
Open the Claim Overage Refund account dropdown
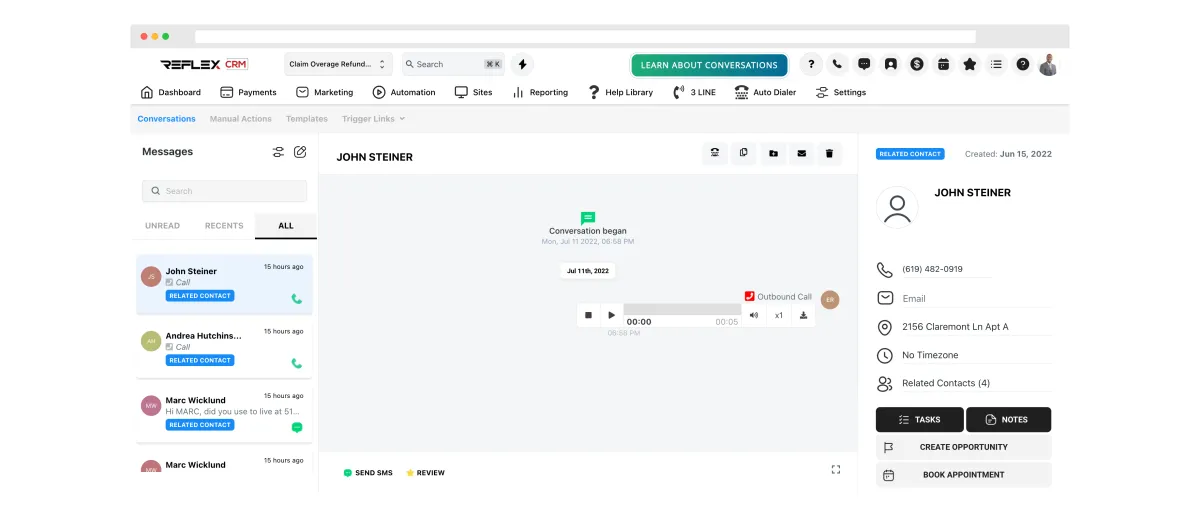coord(338,64)
